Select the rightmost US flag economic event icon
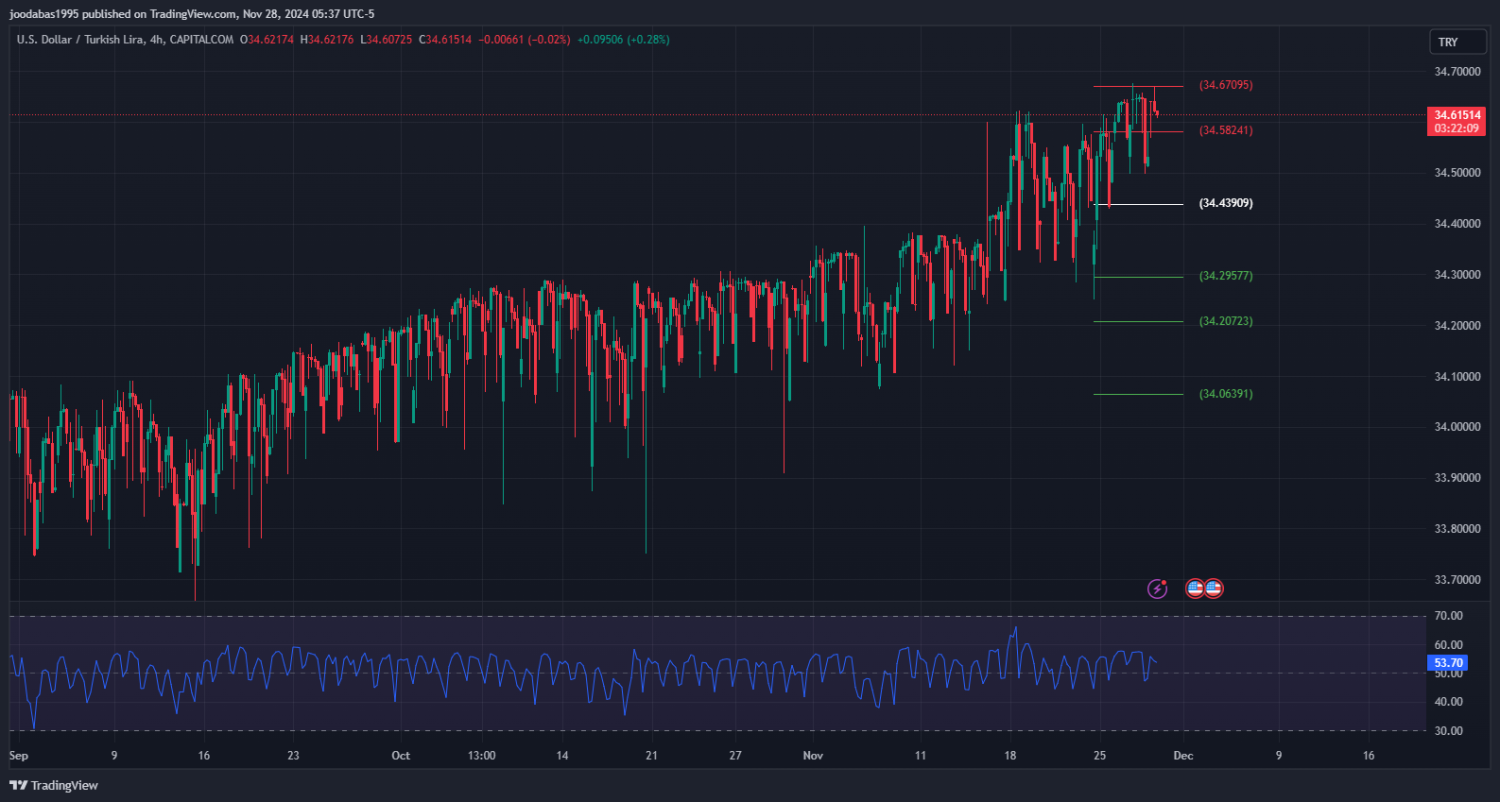 pos(1213,588)
